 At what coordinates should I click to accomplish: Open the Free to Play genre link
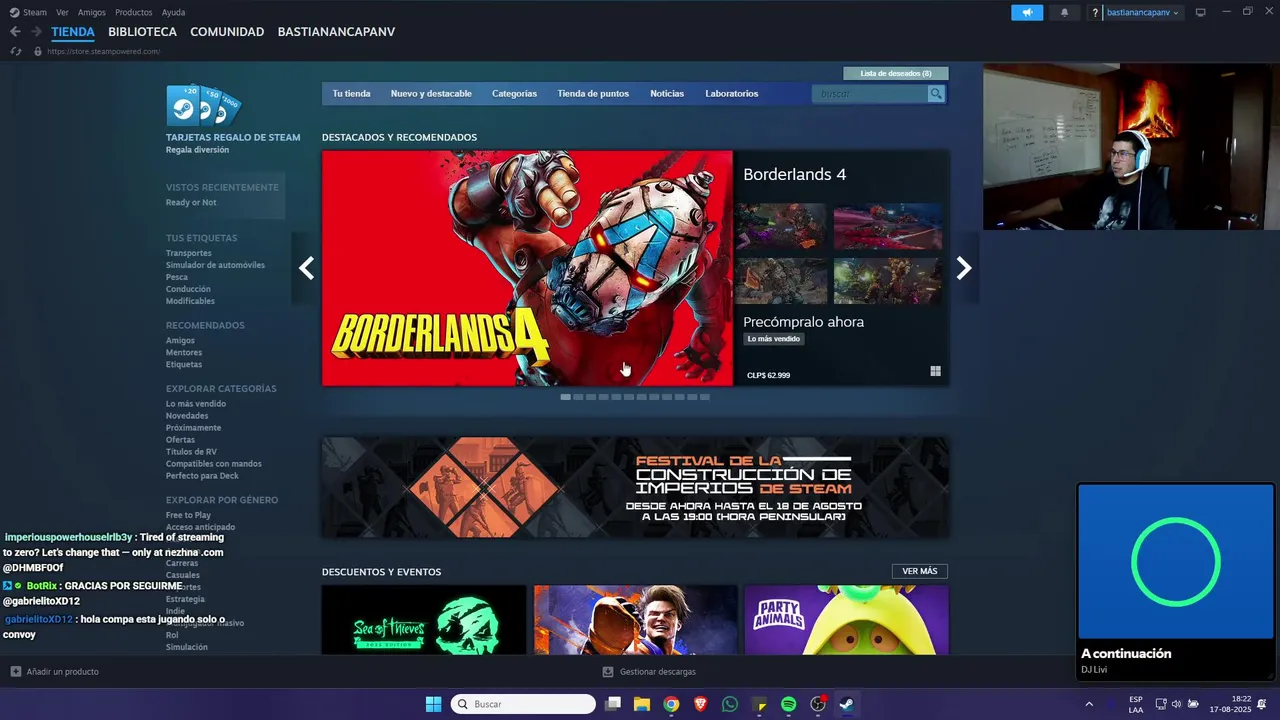[188, 515]
